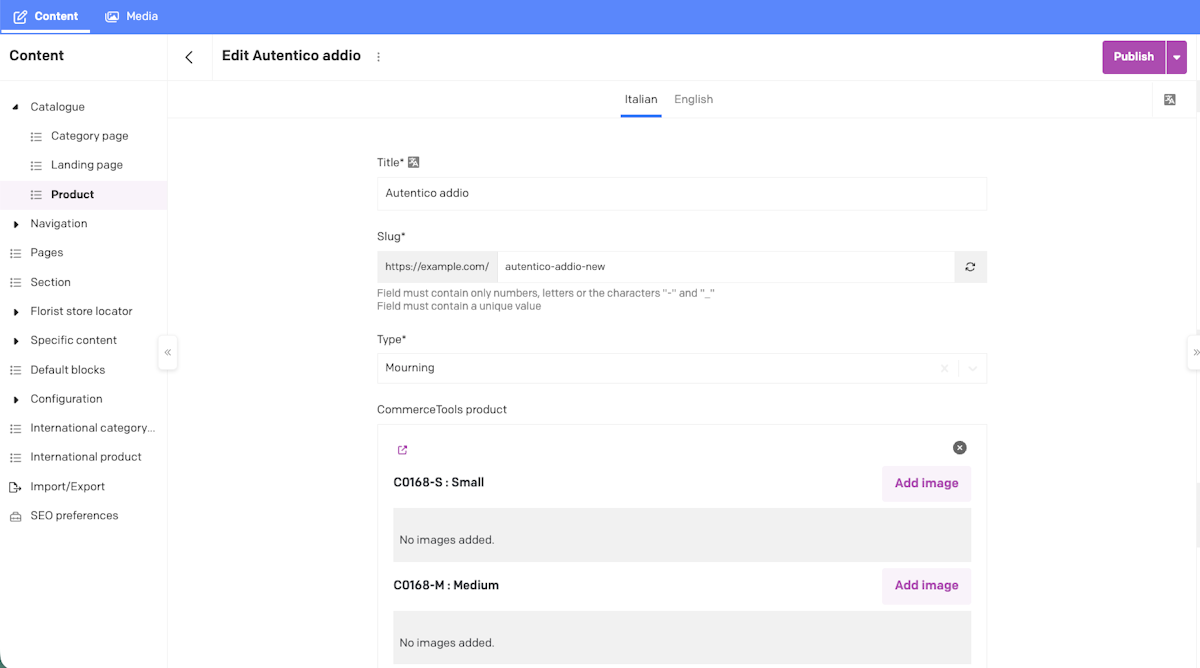1200x668 pixels.
Task: Remove the CommerceTools product with the X icon
Action: coord(959,448)
